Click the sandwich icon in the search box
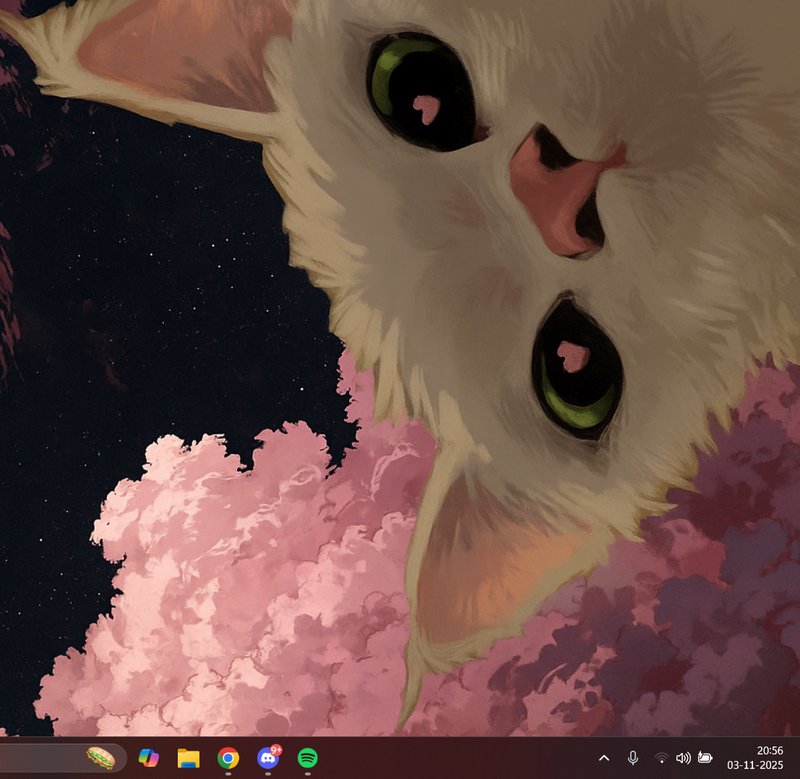Viewport: 800px width, 779px height. (x=101, y=758)
